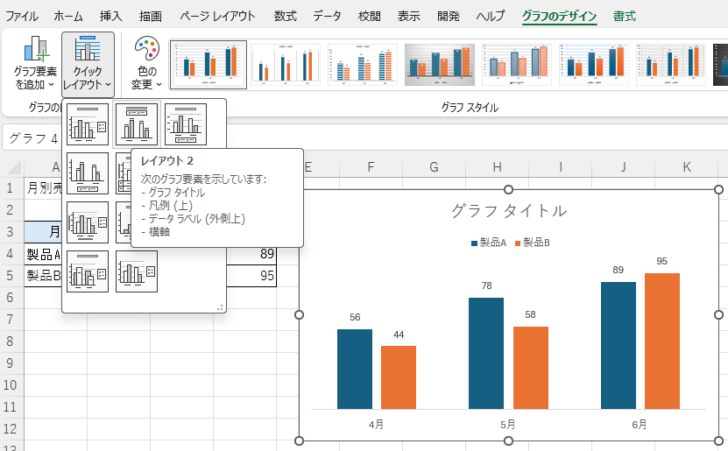
Task: Apply sixth chart style with gridlines
Action: [594, 65]
